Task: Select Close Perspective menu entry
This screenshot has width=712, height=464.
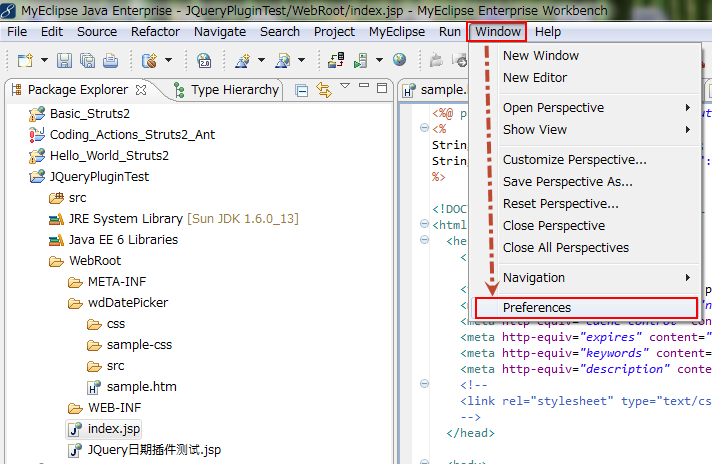Action: point(585,226)
